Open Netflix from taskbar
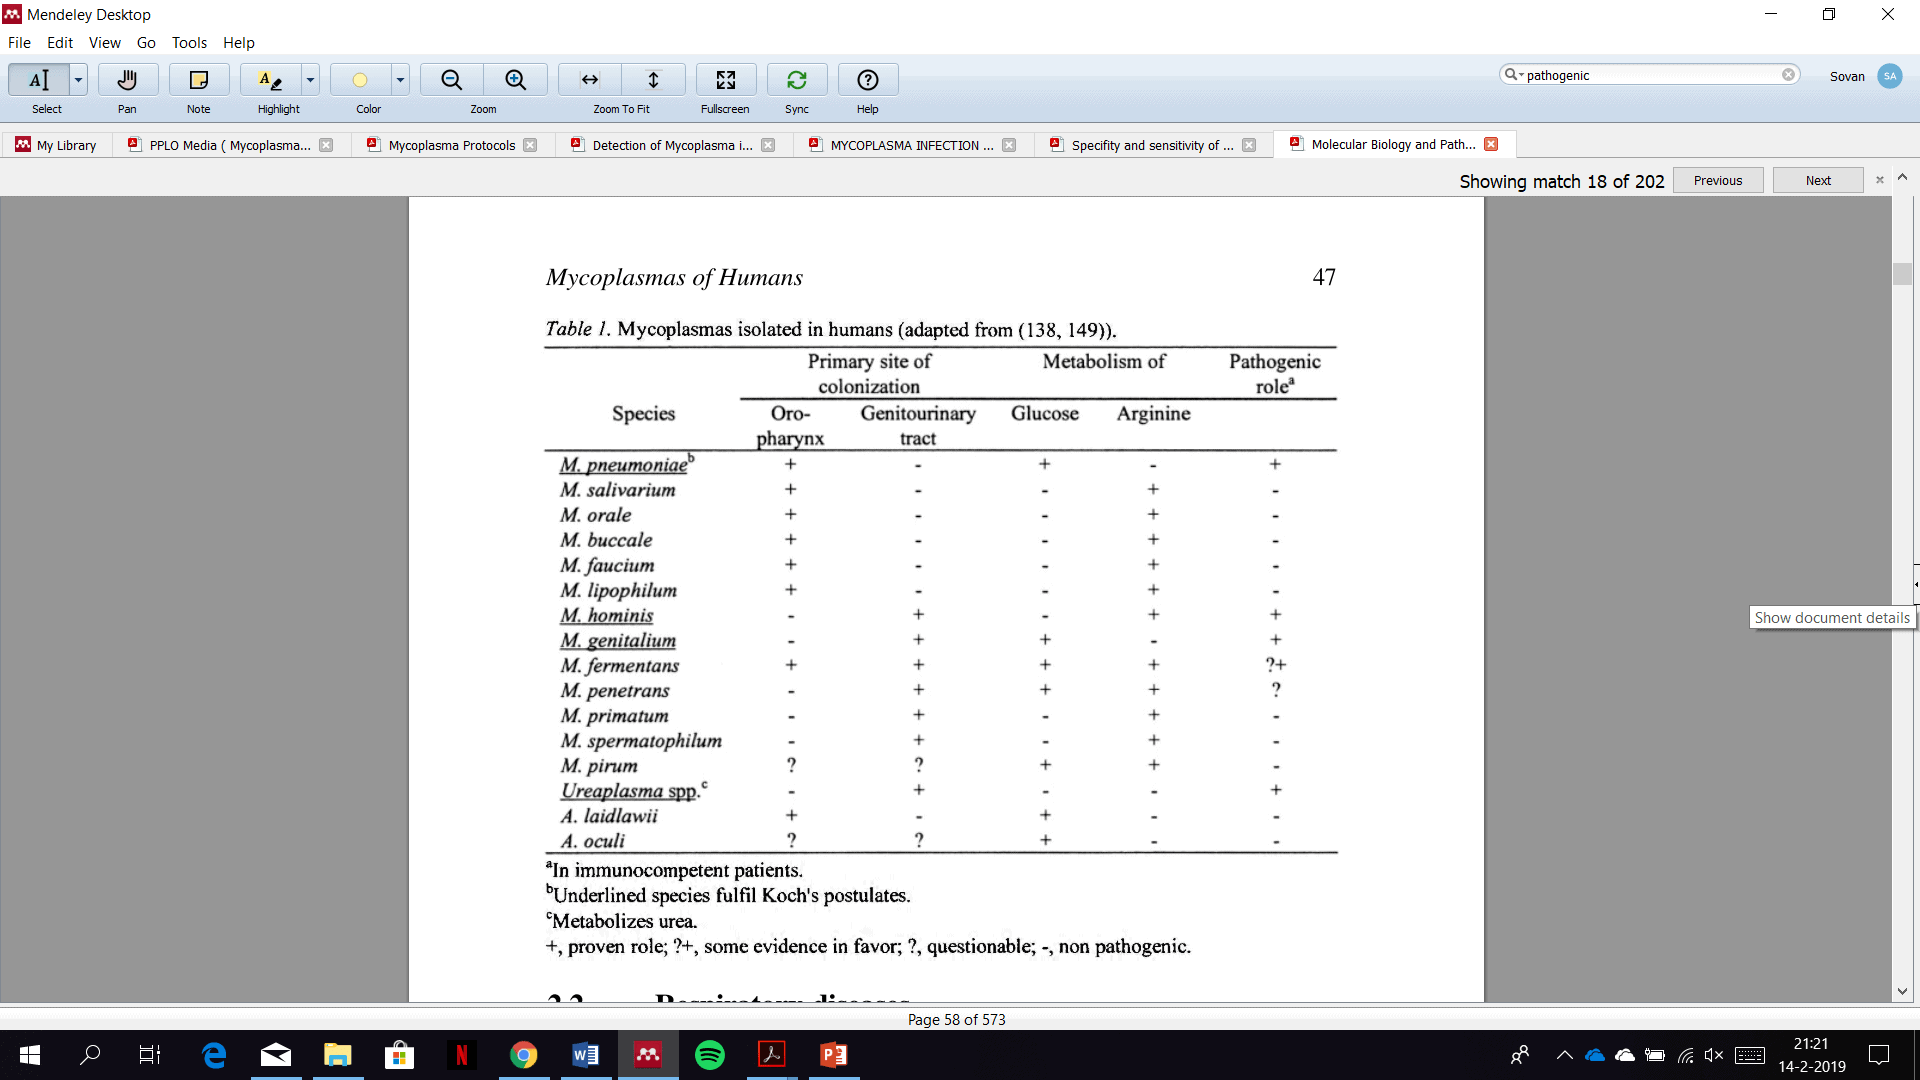 (462, 1055)
